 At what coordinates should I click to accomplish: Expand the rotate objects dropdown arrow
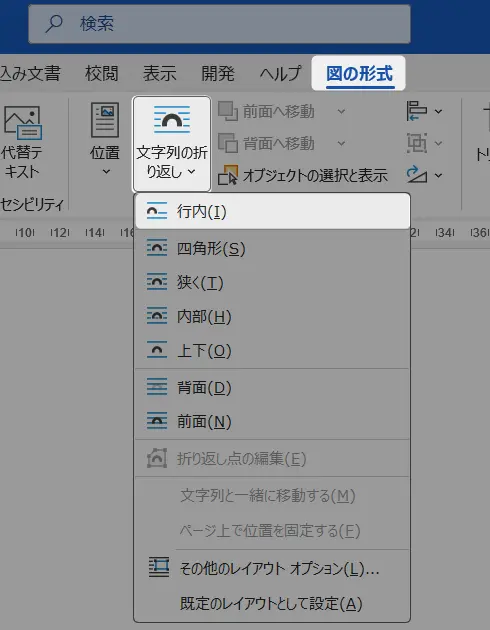click(439, 175)
